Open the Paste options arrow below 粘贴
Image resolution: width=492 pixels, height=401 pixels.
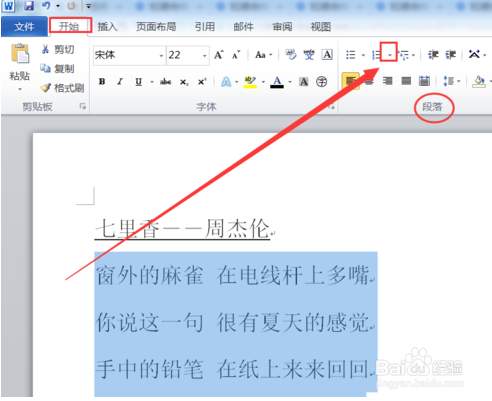[x=20, y=89]
